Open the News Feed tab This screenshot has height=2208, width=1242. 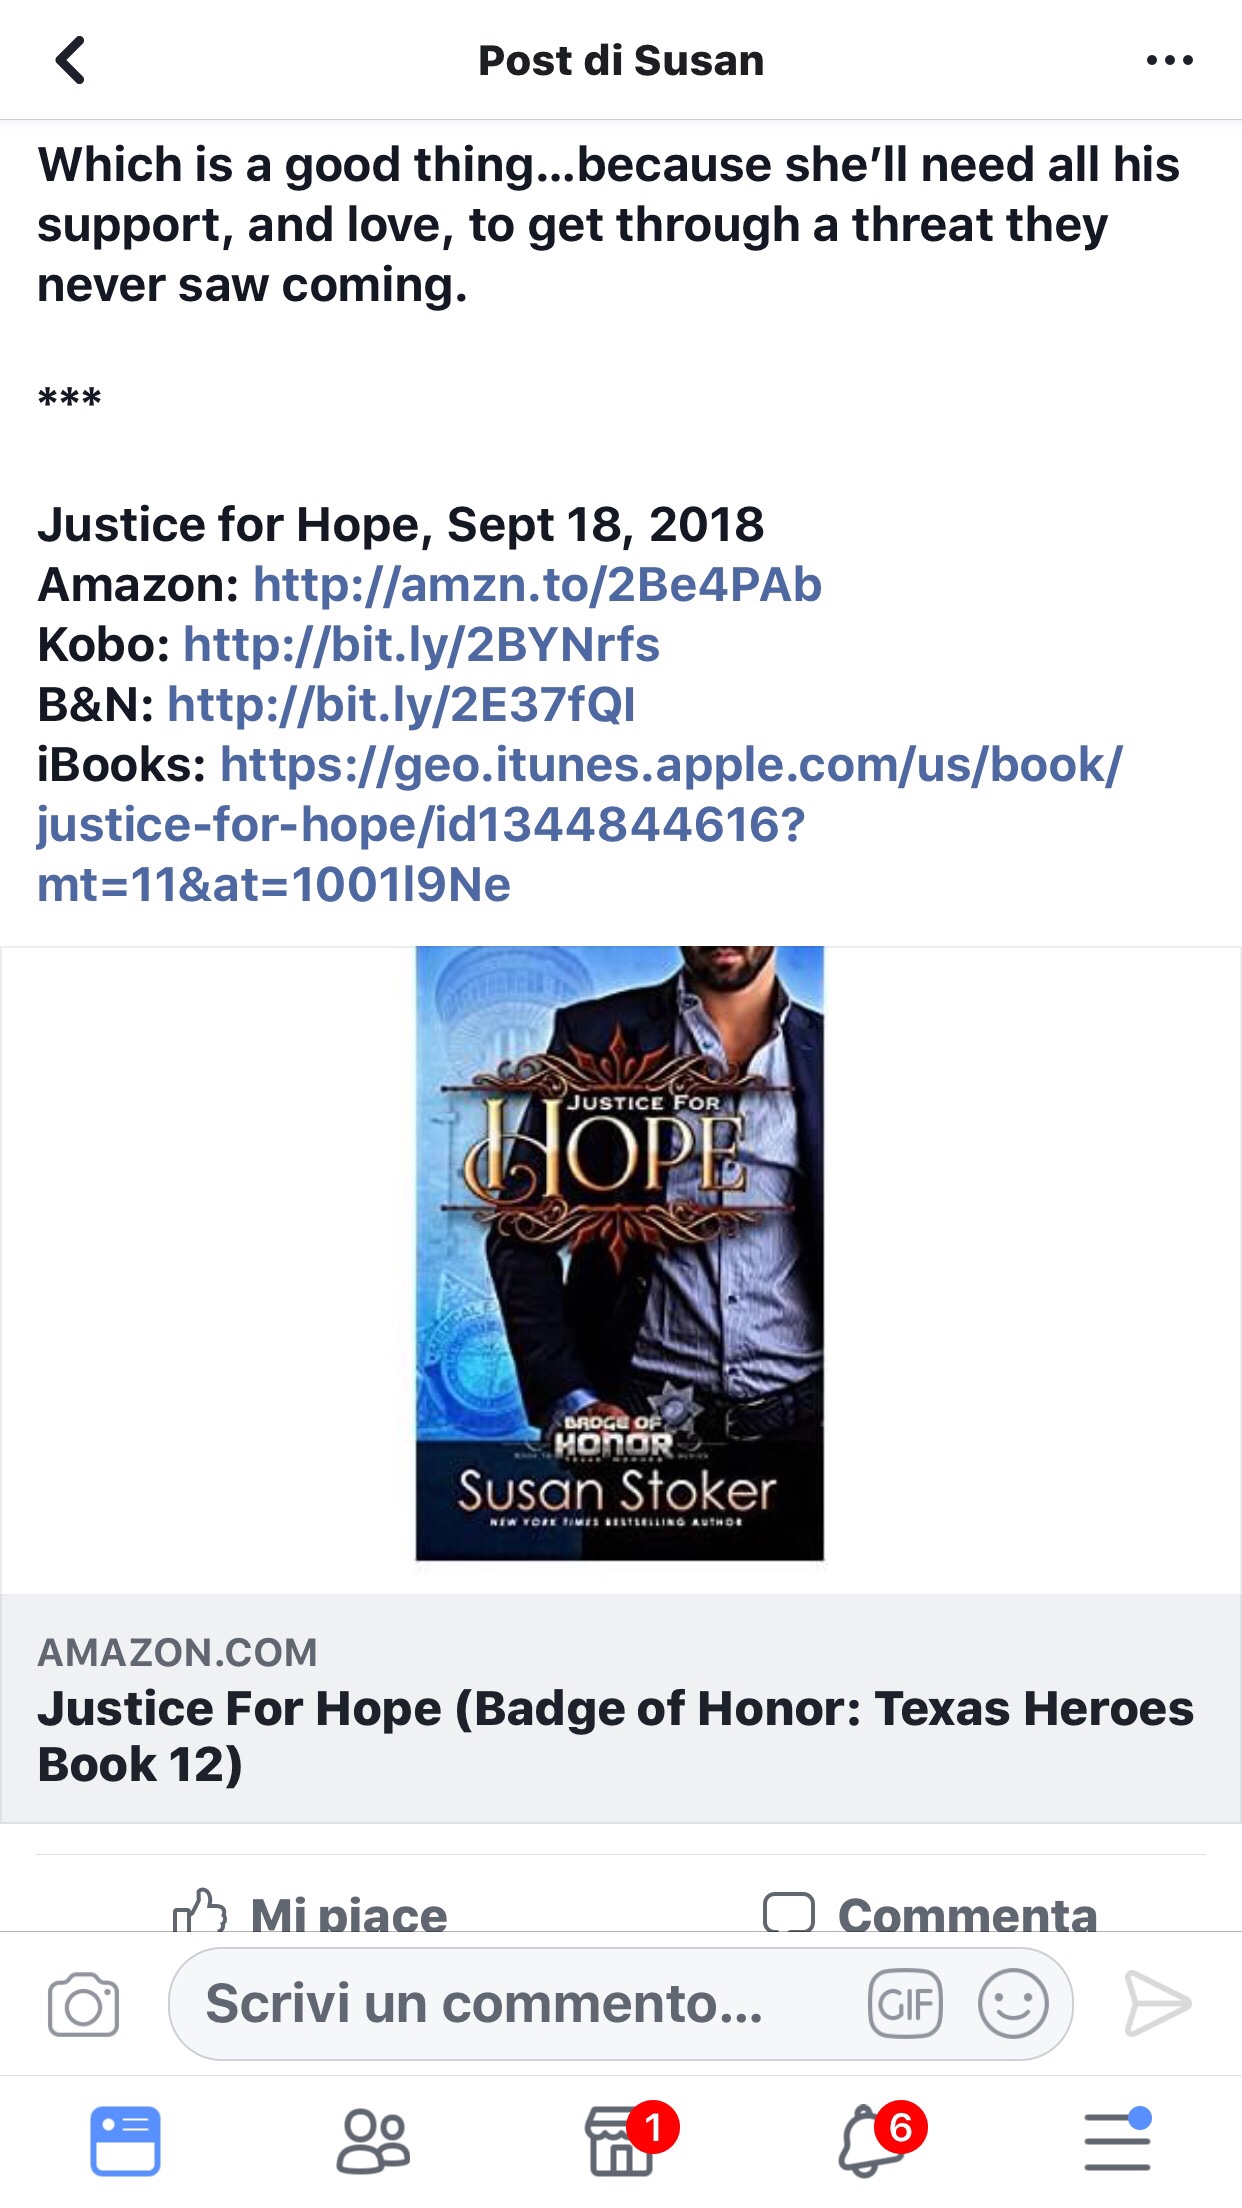125,2141
